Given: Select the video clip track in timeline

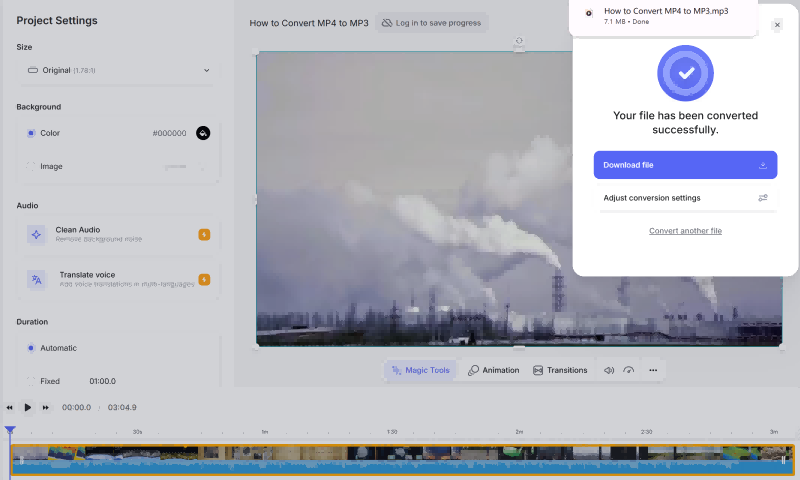Looking at the screenshot, I should tap(402, 460).
